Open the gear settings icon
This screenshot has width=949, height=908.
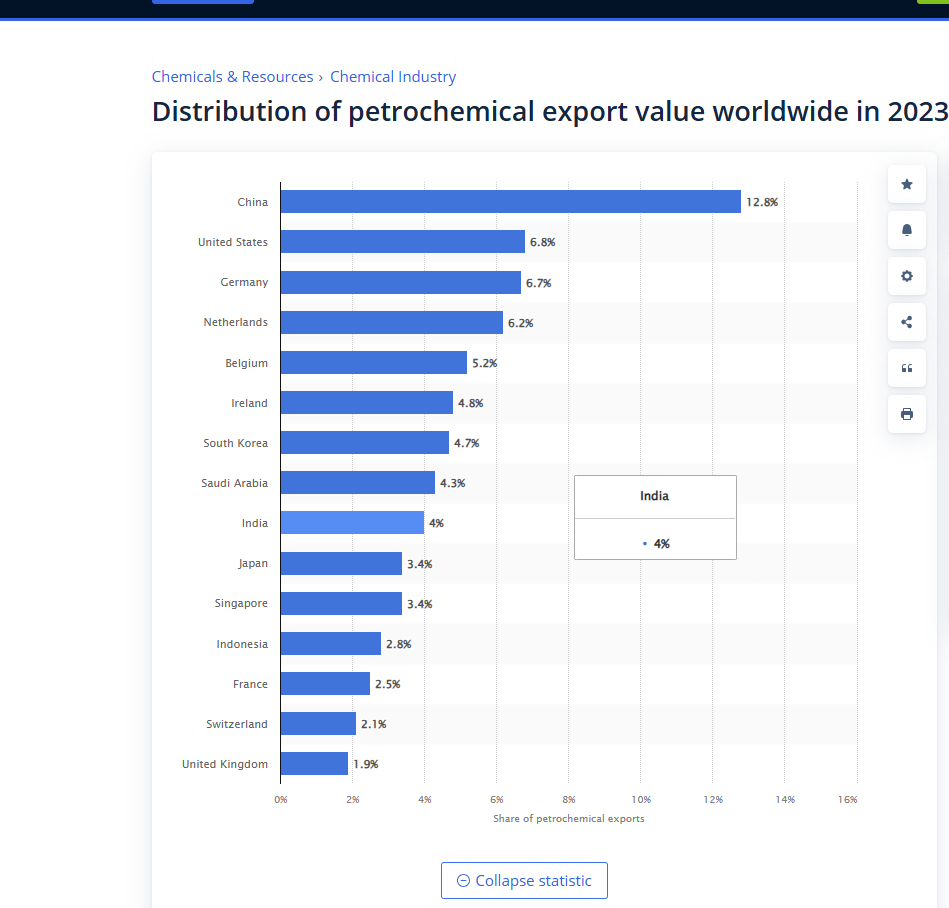(907, 276)
